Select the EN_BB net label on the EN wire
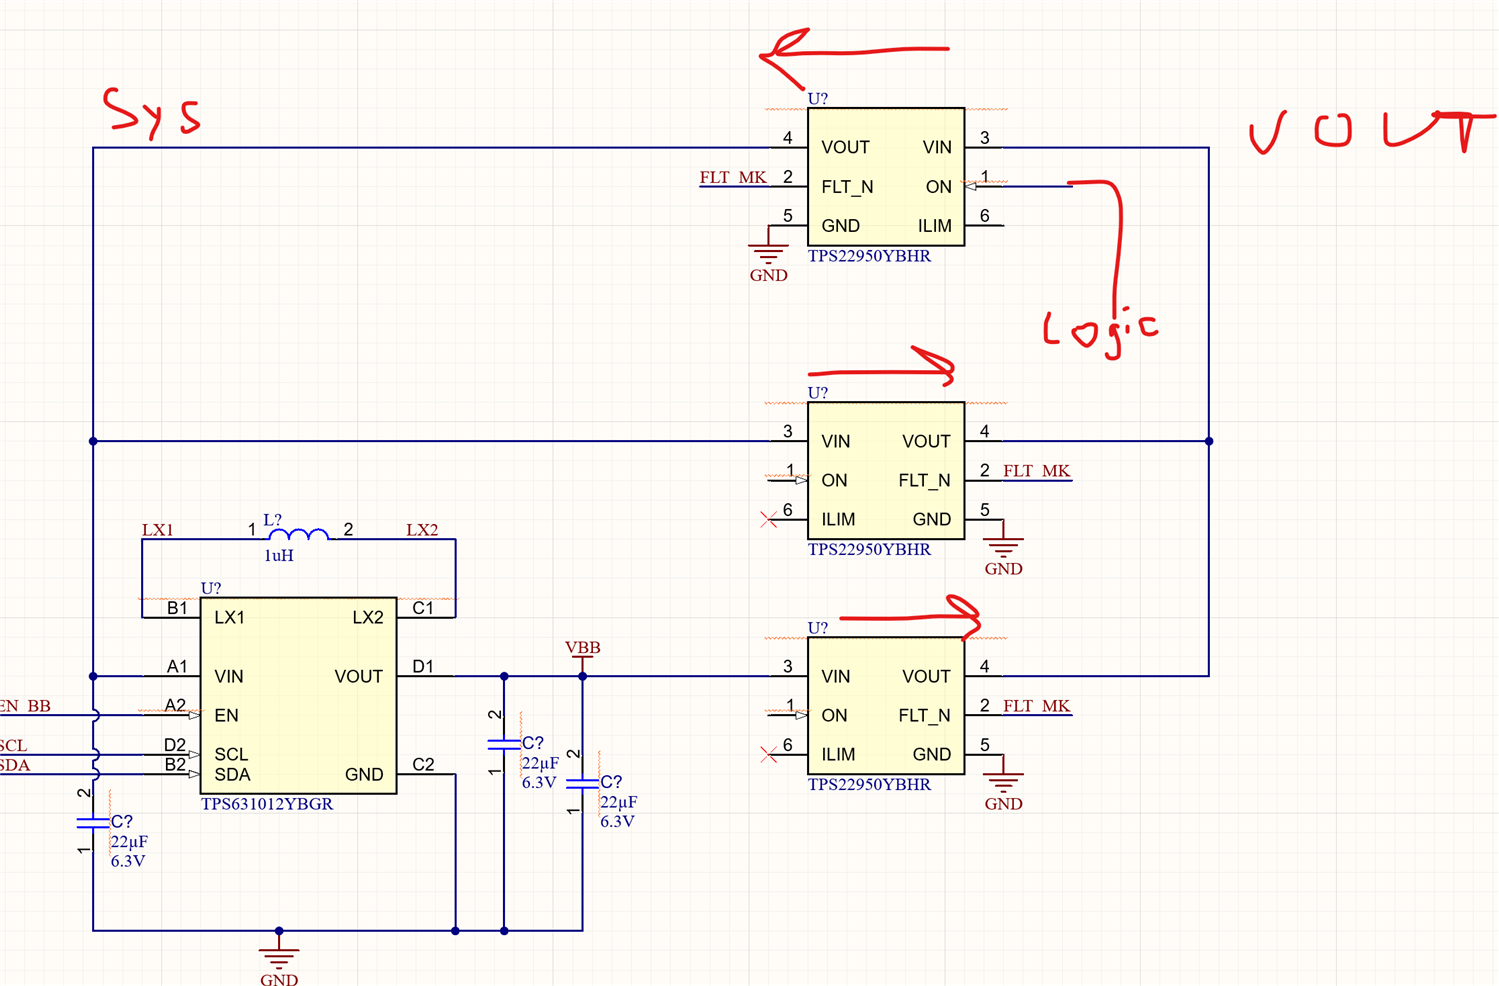Viewport: 1499px width, 986px height. [26, 706]
